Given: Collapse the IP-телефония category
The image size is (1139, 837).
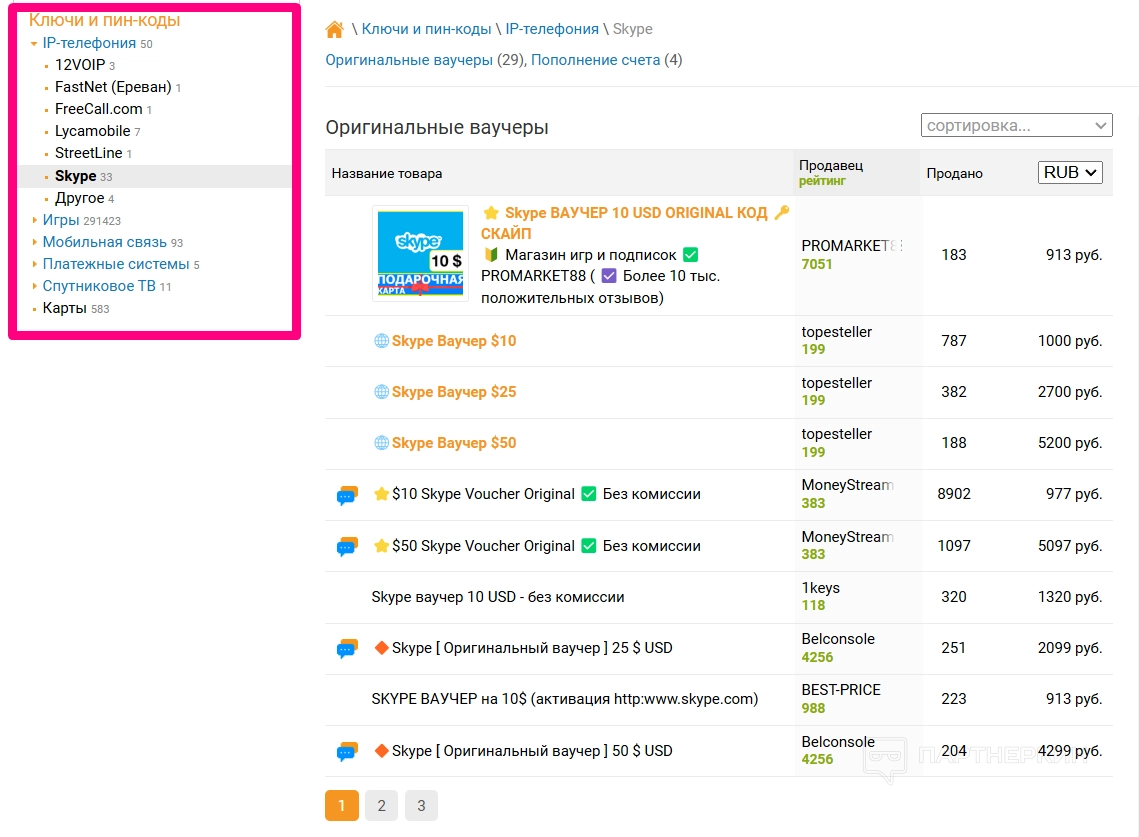Looking at the screenshot, I should [33, 44].
